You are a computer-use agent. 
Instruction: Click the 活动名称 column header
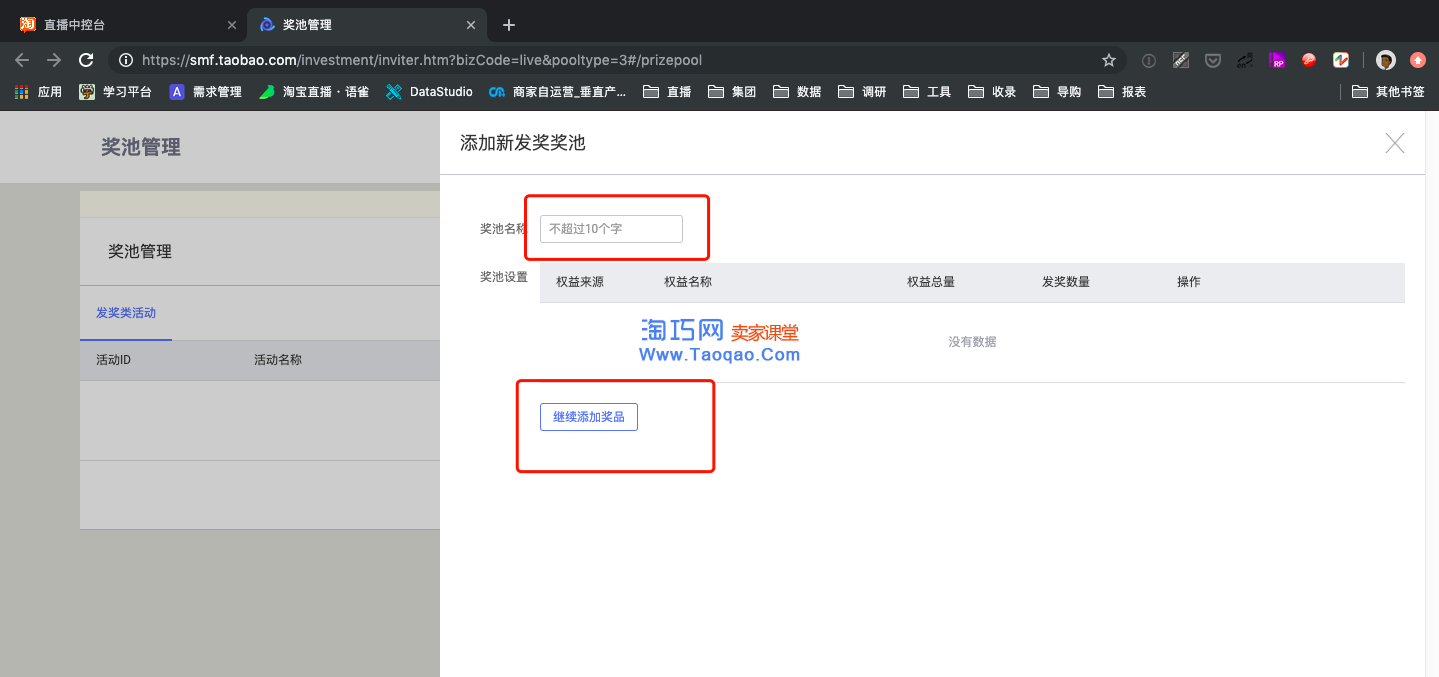pos(278,360)
